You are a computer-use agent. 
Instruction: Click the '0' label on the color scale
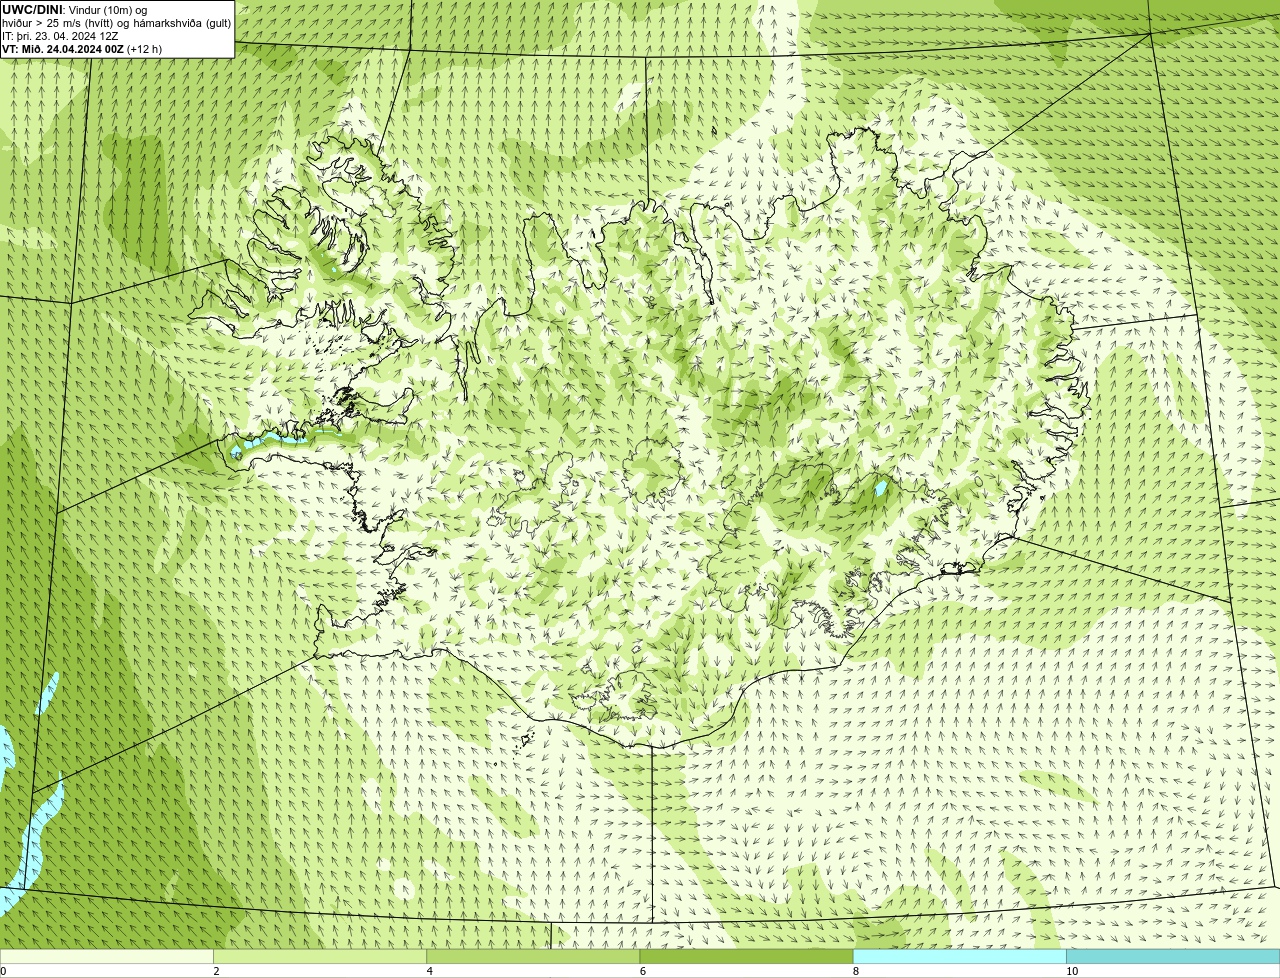[4, 971]
